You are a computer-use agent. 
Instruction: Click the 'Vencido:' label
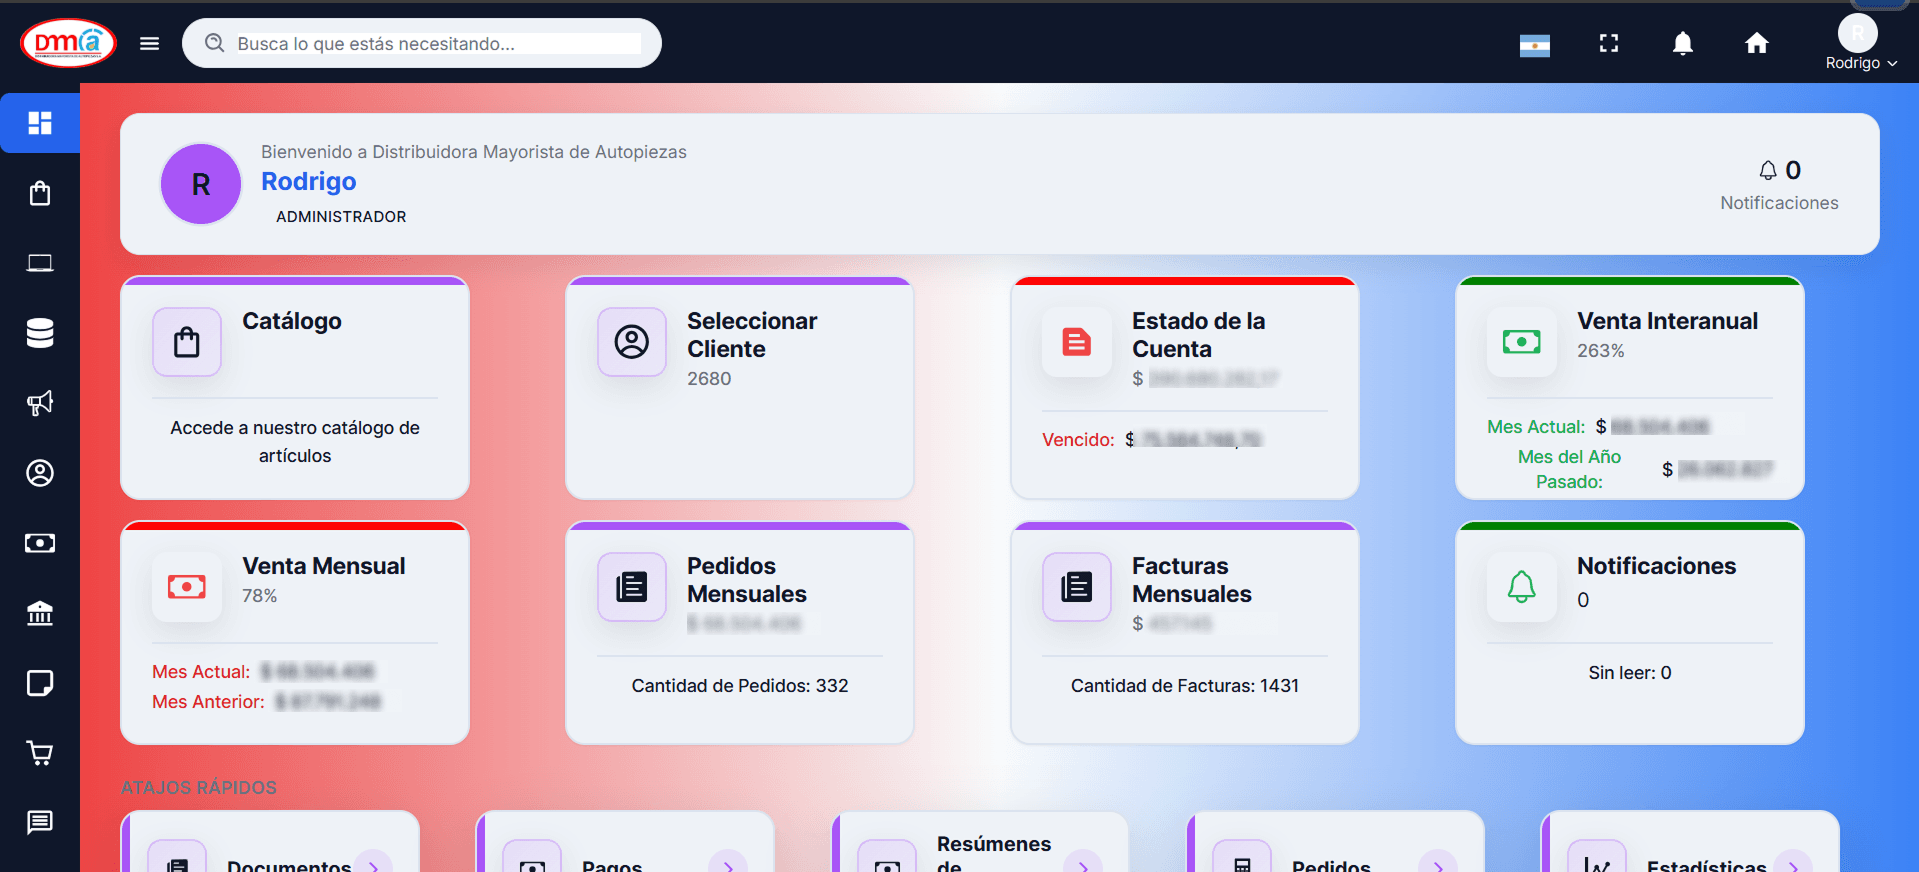1078,440
